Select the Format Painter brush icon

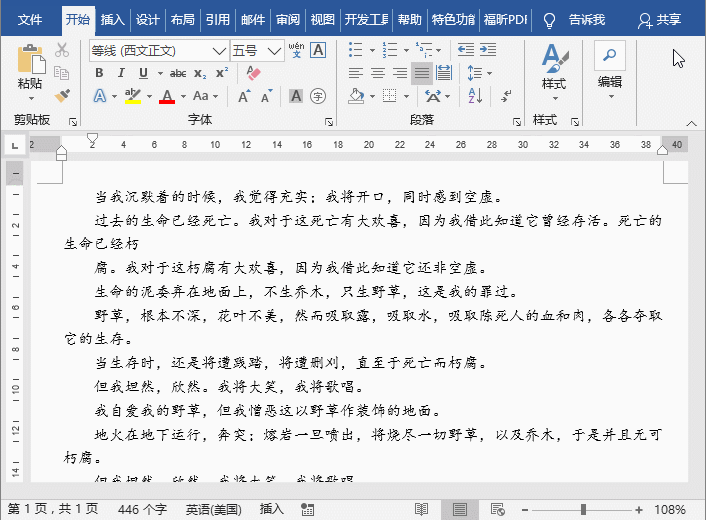pos(62,95)
